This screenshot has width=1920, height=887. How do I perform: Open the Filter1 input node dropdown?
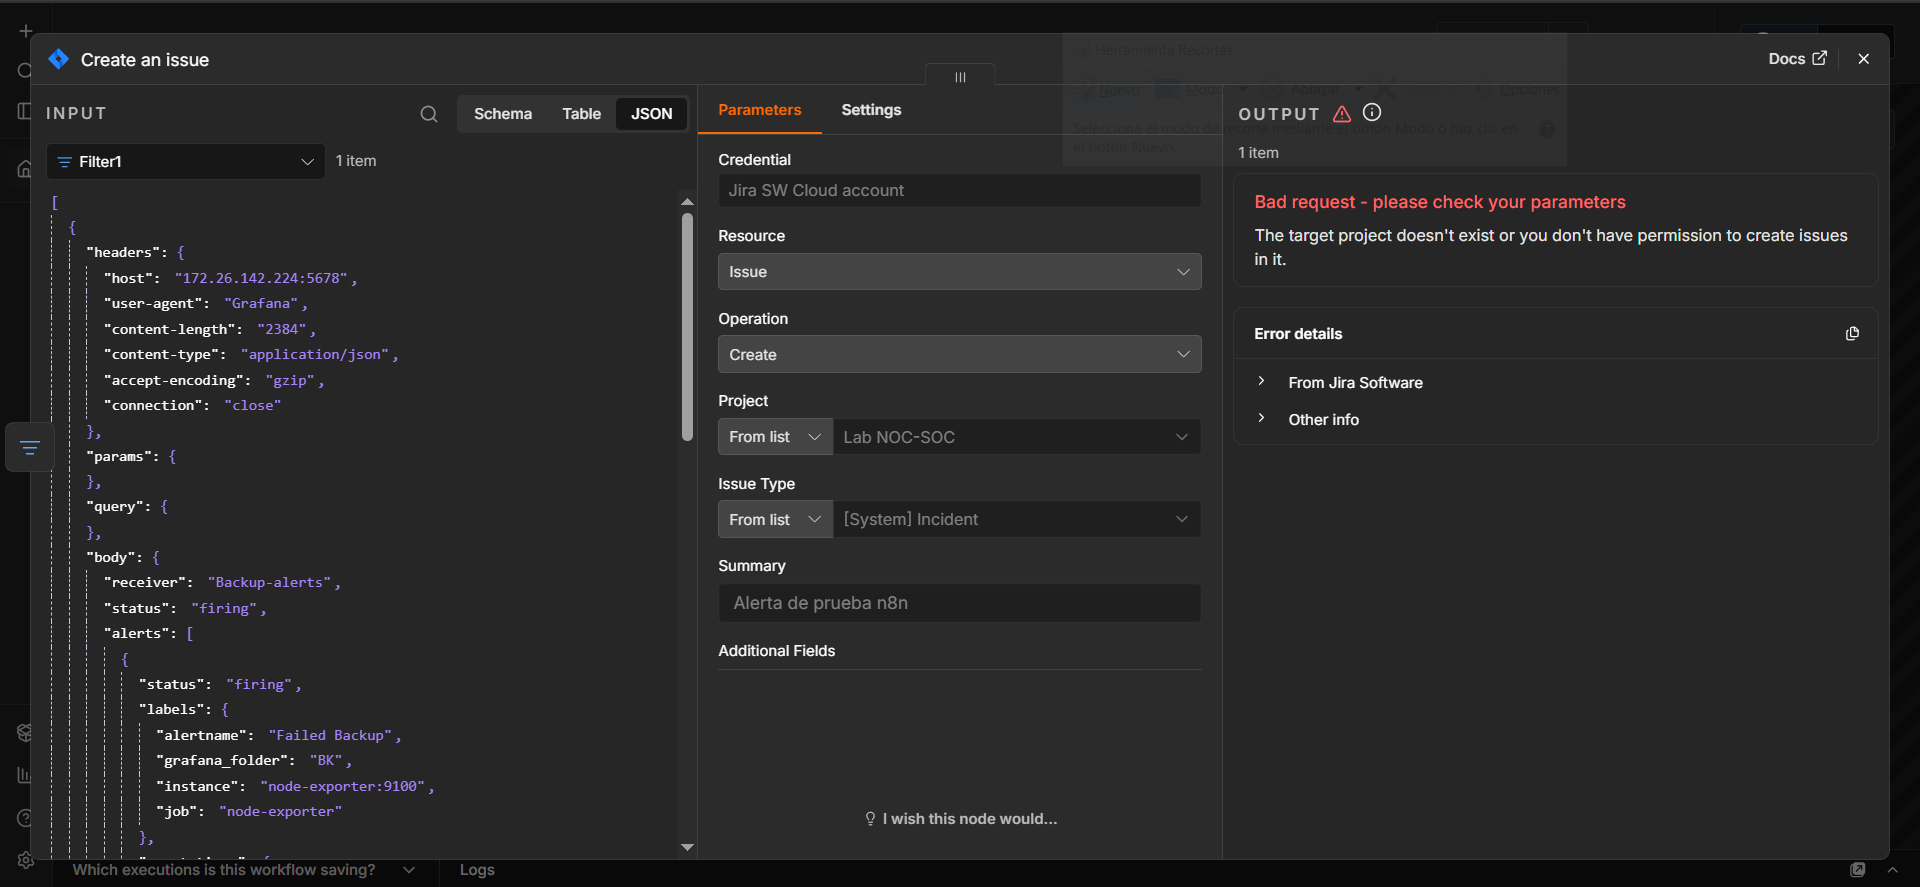click(186, 162)
